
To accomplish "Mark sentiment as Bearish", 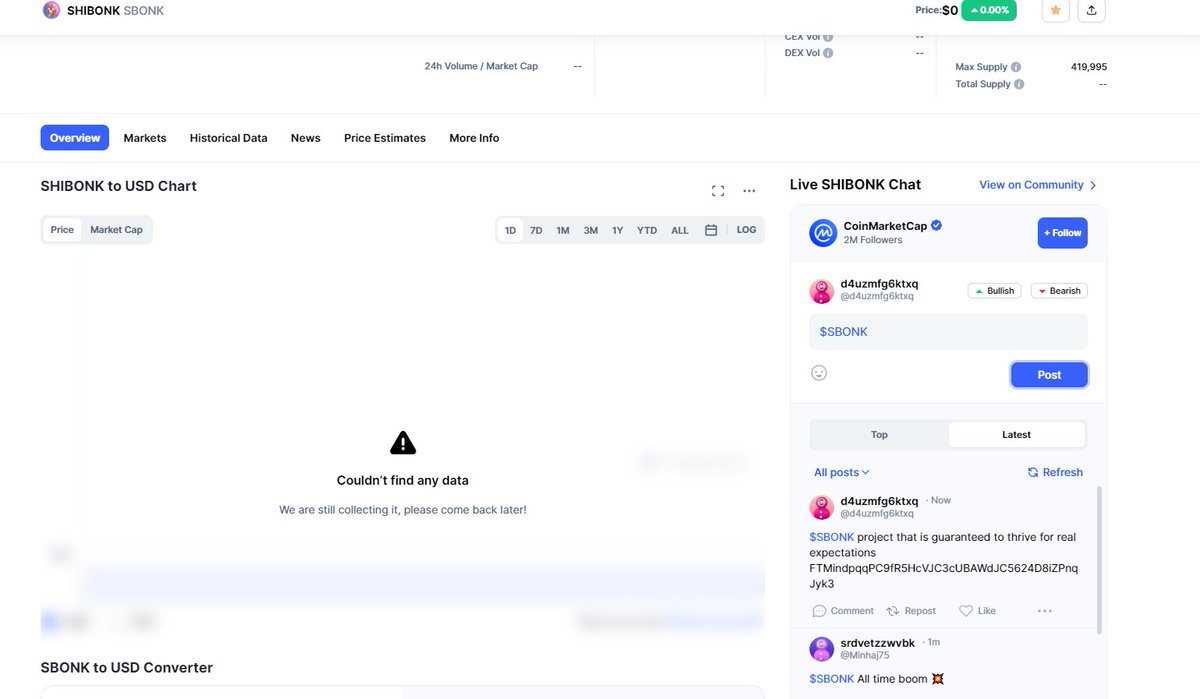I will coord(1059,291).
